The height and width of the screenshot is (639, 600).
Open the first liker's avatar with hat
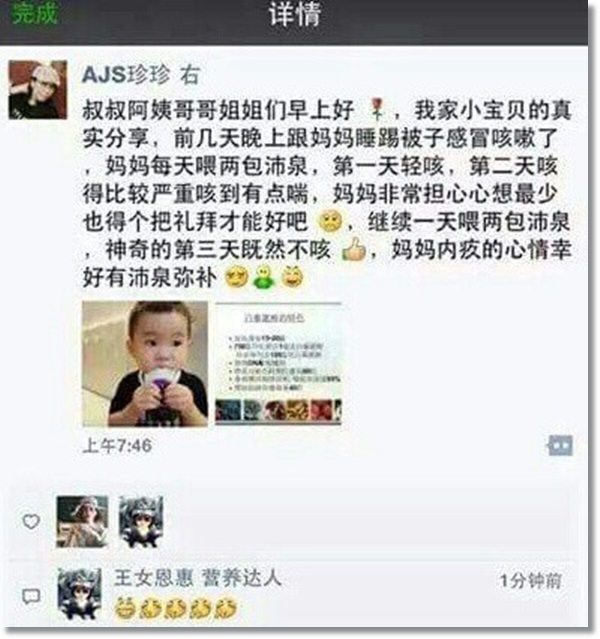click(82, 522)
